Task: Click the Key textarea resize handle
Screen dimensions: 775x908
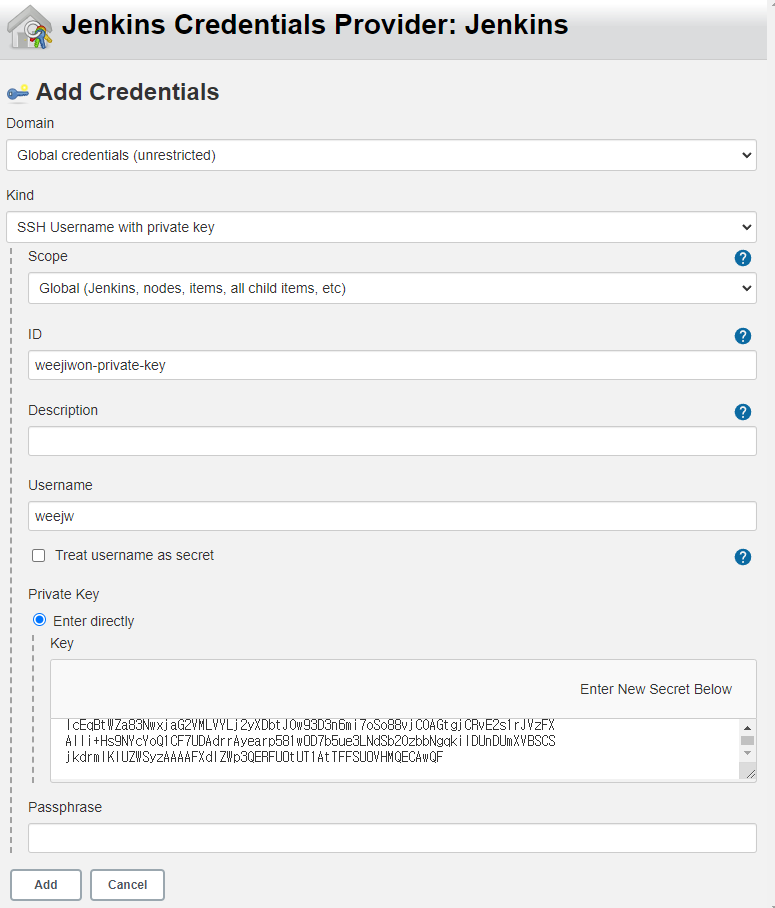Action: (x=750, y=774)
